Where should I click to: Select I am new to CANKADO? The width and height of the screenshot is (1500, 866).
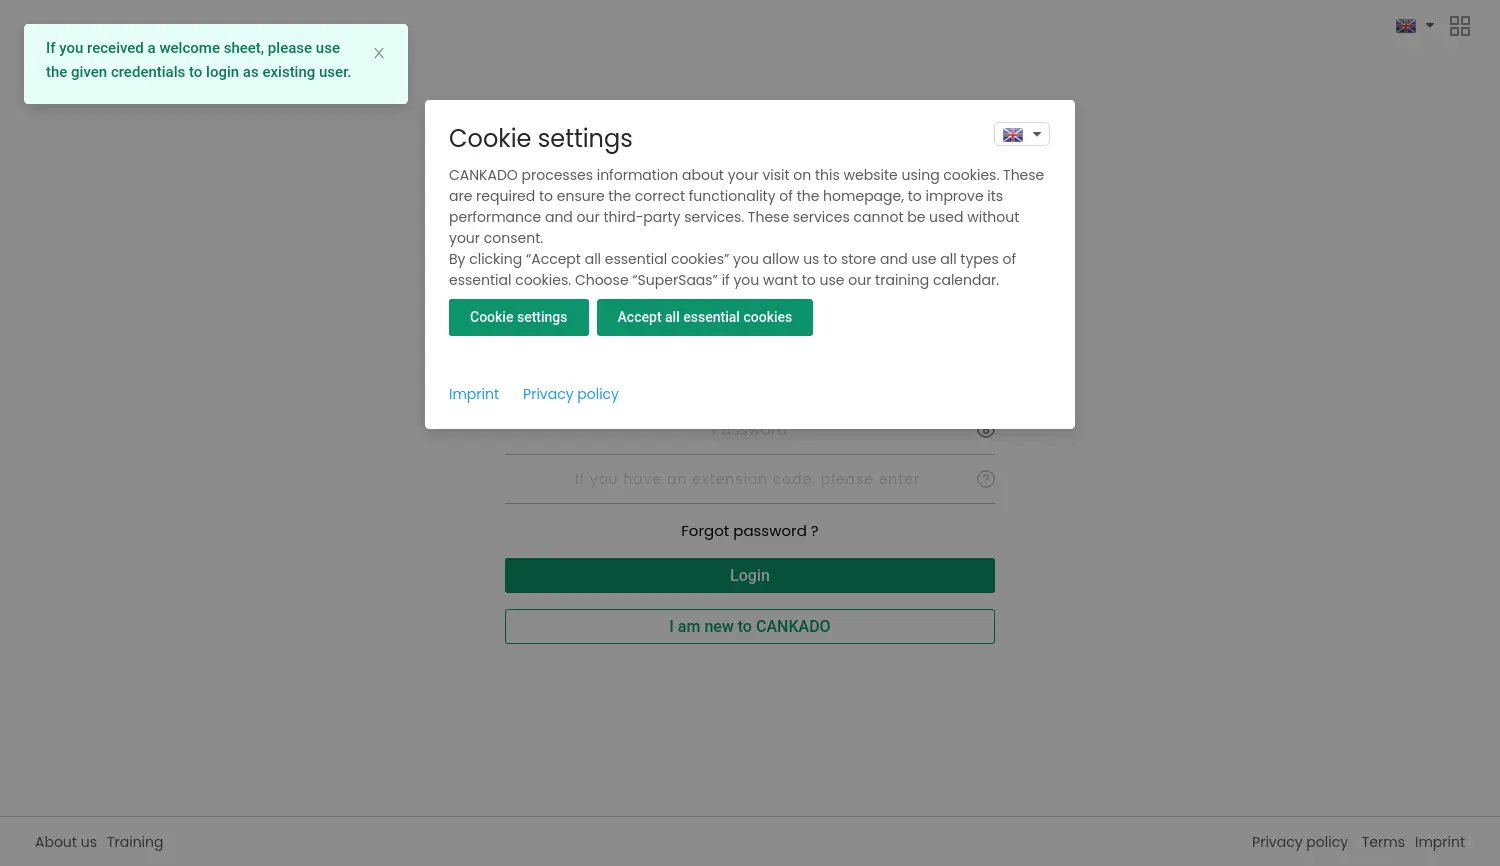[x=749, y=627]
